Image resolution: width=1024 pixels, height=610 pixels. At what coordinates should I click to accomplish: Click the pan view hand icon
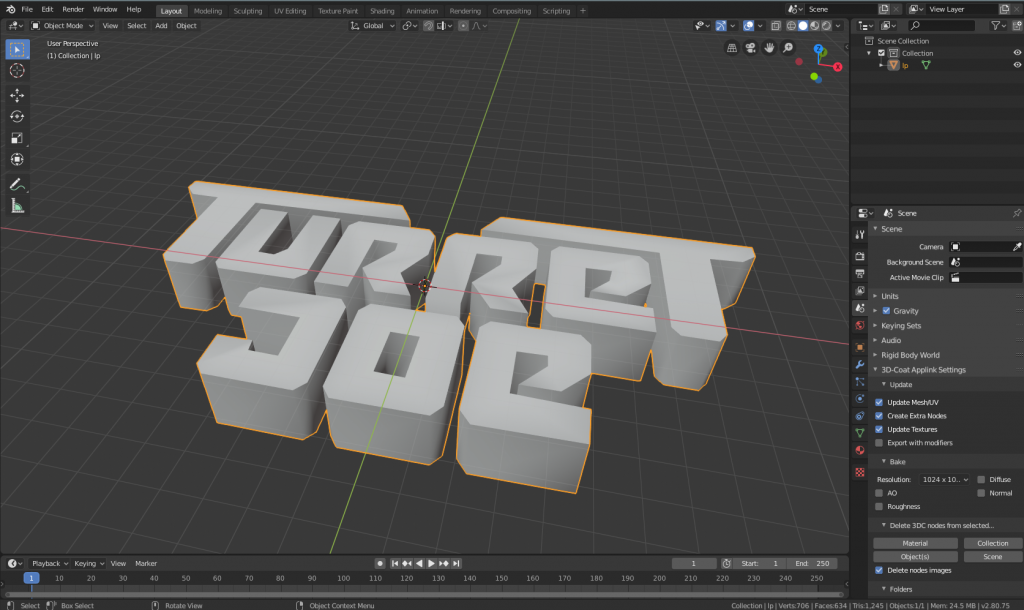tap(769, 48)
